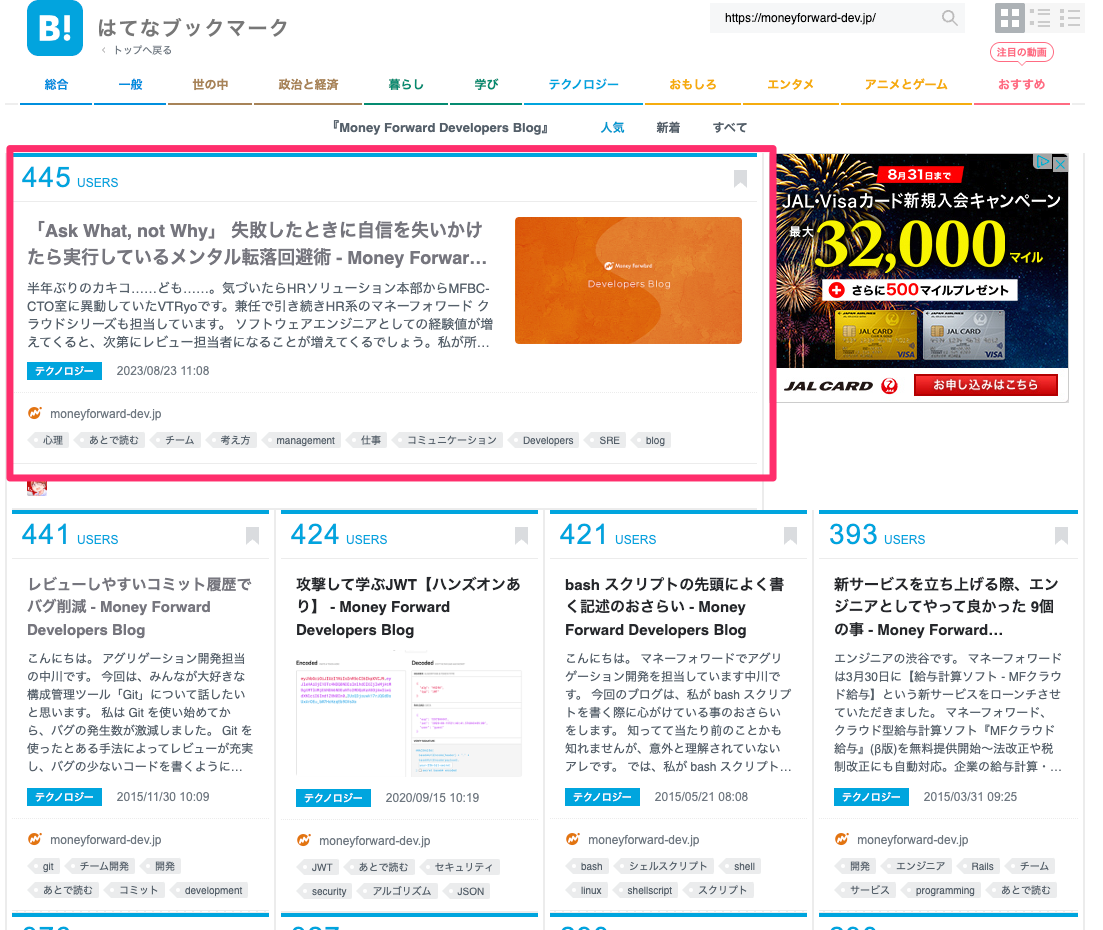1103x930 pixels.
Task: Click テクノロジー label on 2015/11/30 article
Action: click(64, 796)
